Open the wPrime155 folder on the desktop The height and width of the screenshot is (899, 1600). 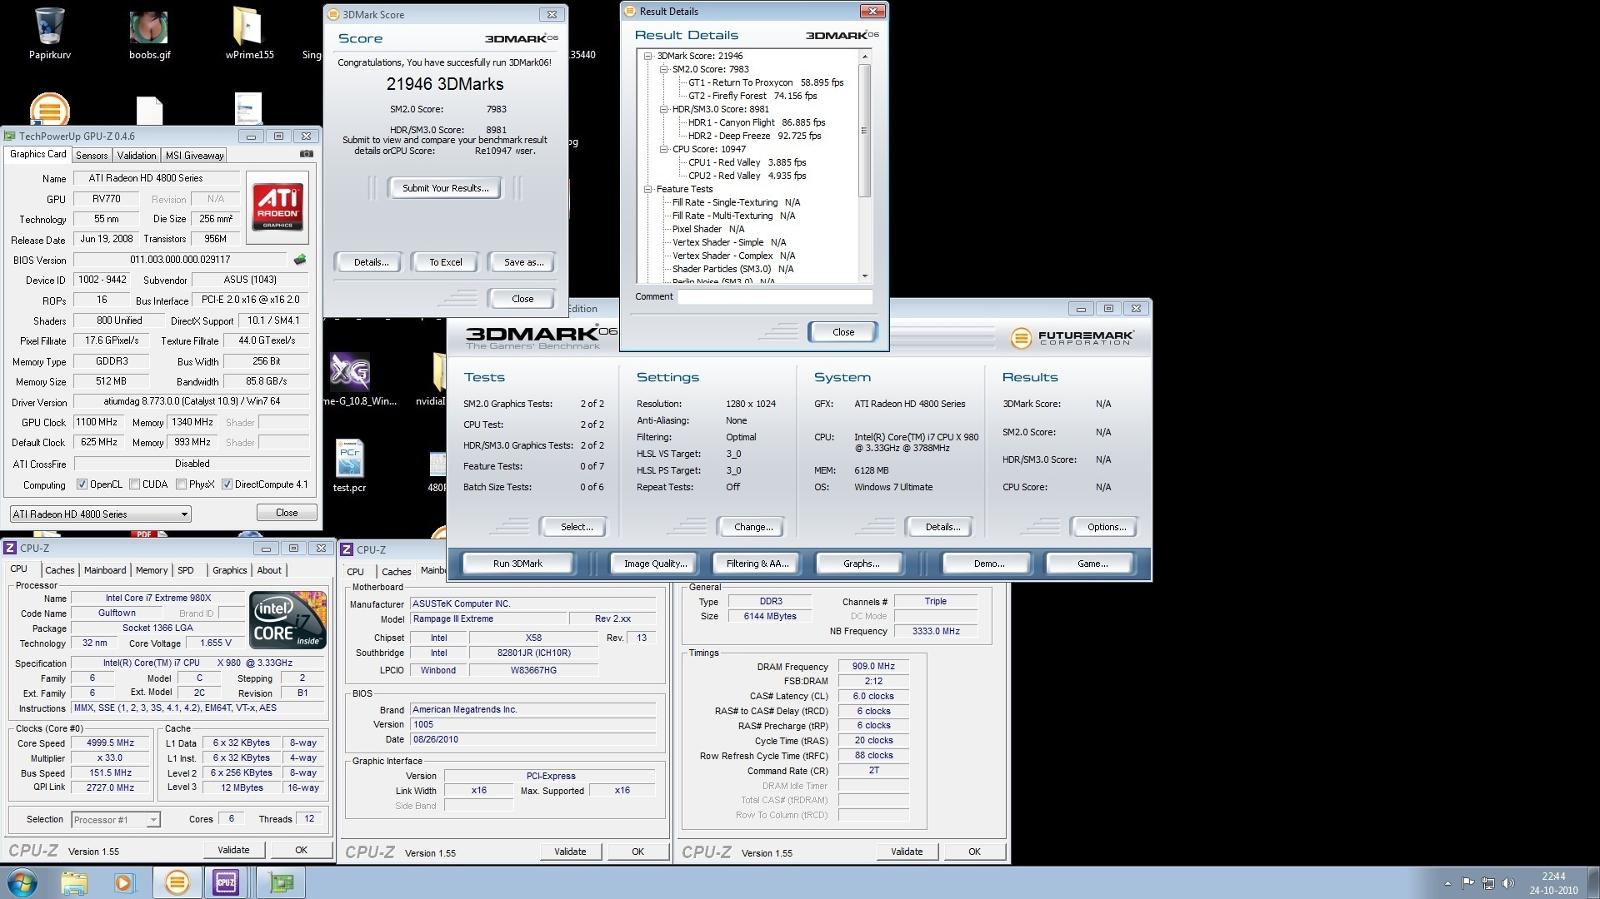(249, 33)
